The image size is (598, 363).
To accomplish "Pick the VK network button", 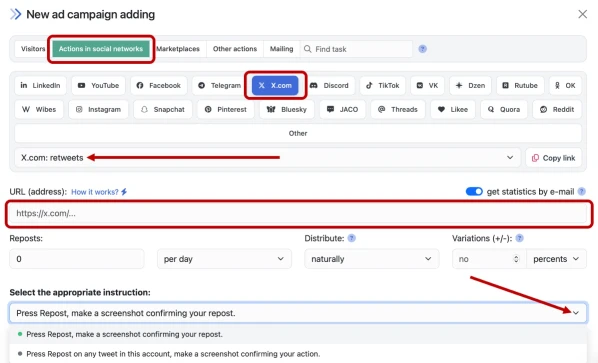I will (428, 85).
